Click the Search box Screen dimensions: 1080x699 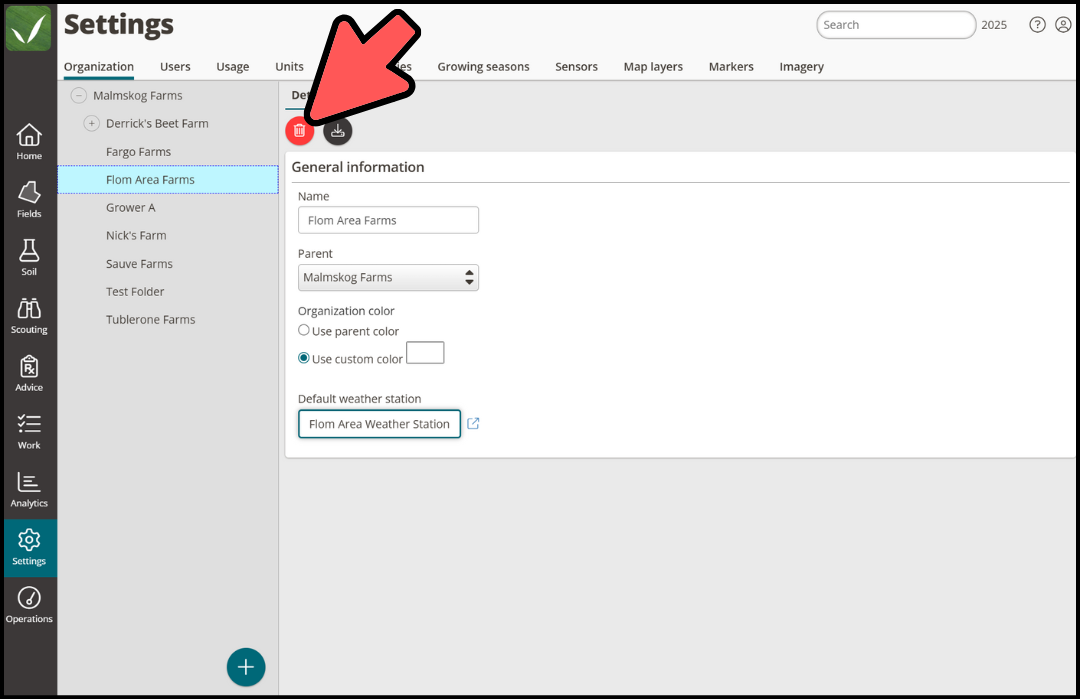(895, 25)
